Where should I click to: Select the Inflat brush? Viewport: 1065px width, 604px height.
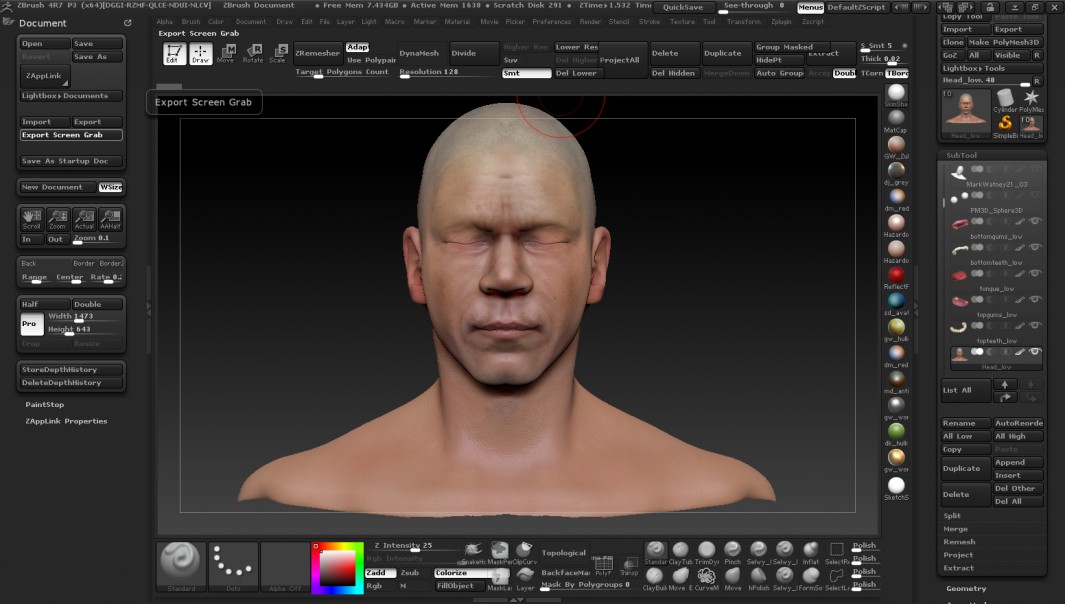click(811, 553)
